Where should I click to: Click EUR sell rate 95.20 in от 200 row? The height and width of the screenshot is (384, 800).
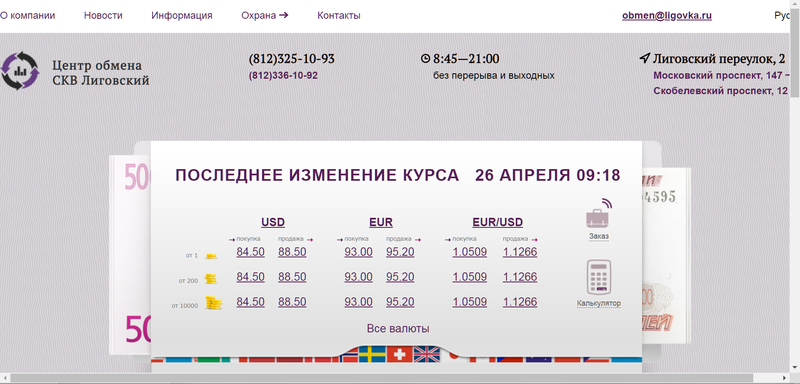tap(401, 277)
